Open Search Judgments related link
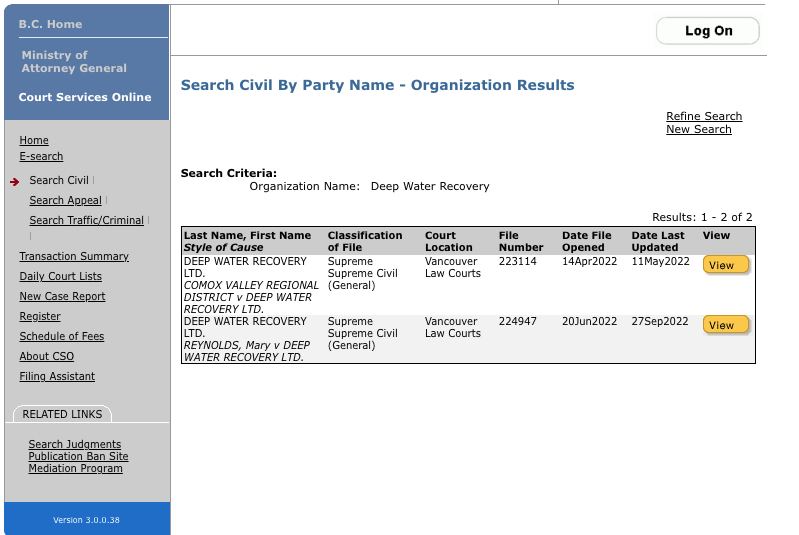This screenshot has height=535, width=799. coord(75,444)
